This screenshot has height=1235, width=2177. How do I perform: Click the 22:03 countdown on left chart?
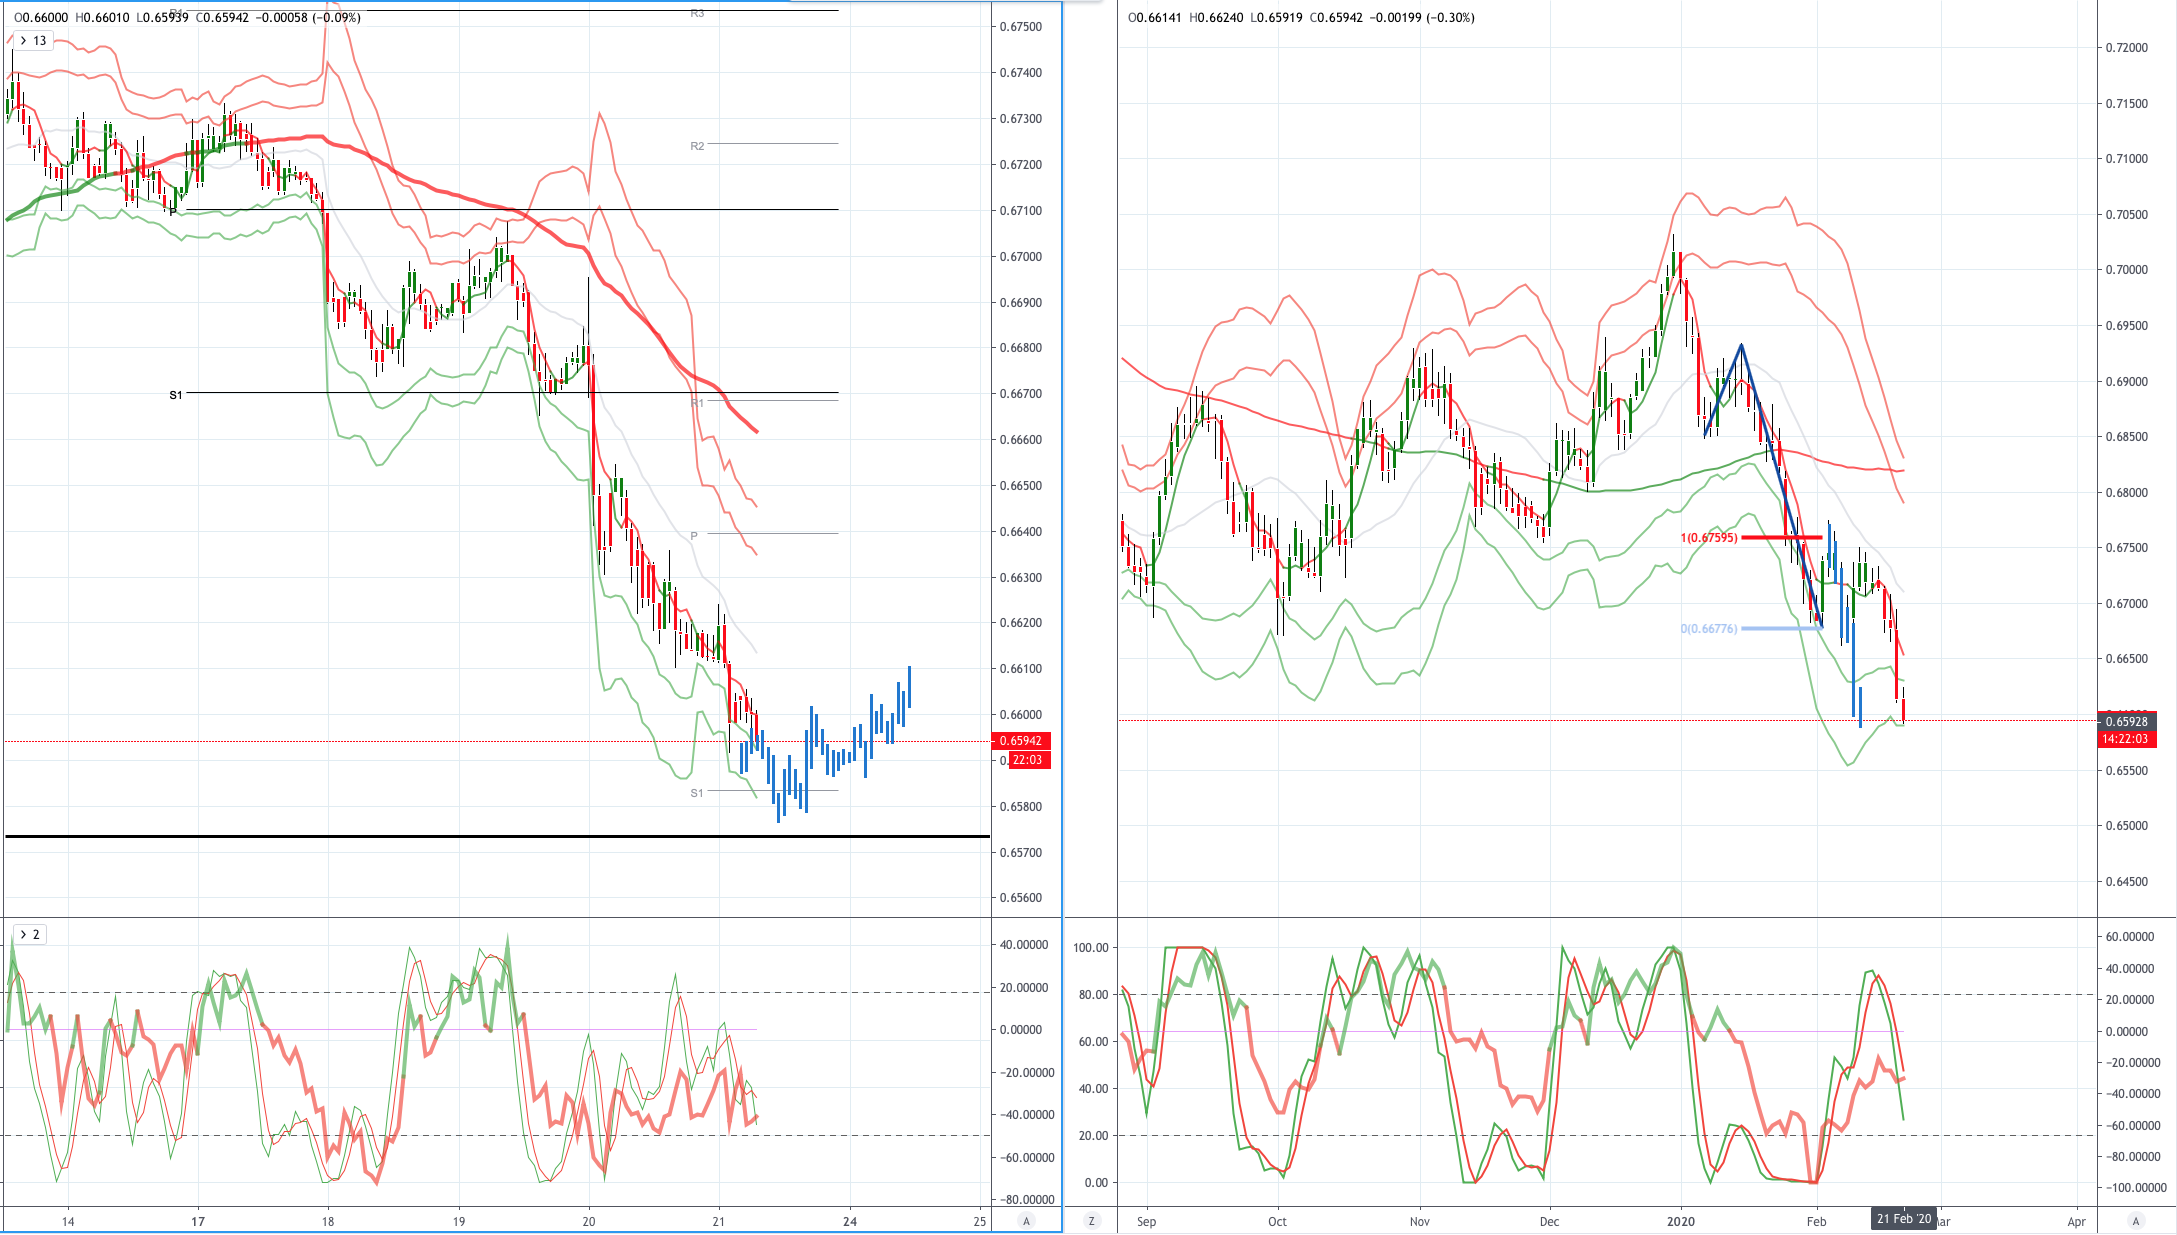click(x=1027, y=760)
